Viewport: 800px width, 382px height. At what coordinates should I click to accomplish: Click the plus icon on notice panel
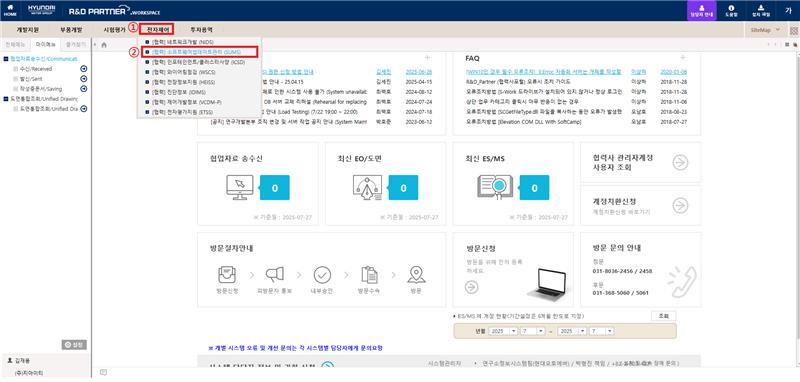tap(427, 58)
